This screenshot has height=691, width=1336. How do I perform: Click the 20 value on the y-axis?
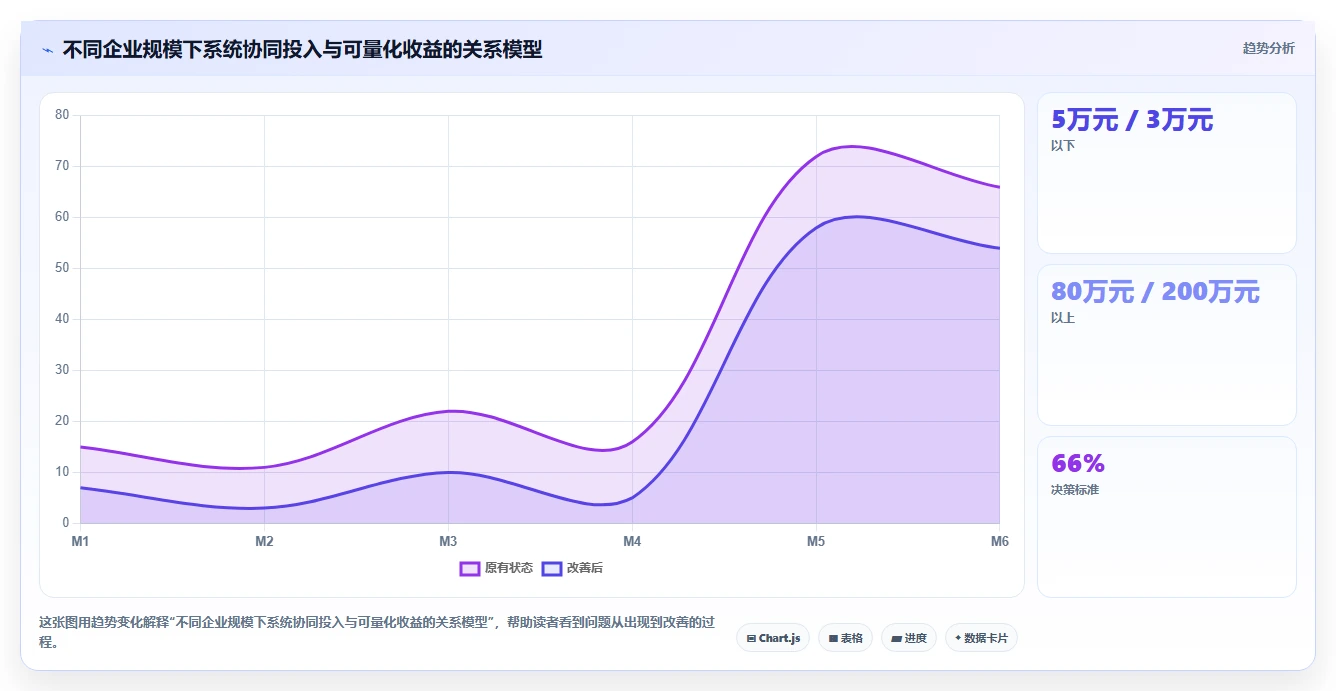(62, 421)
